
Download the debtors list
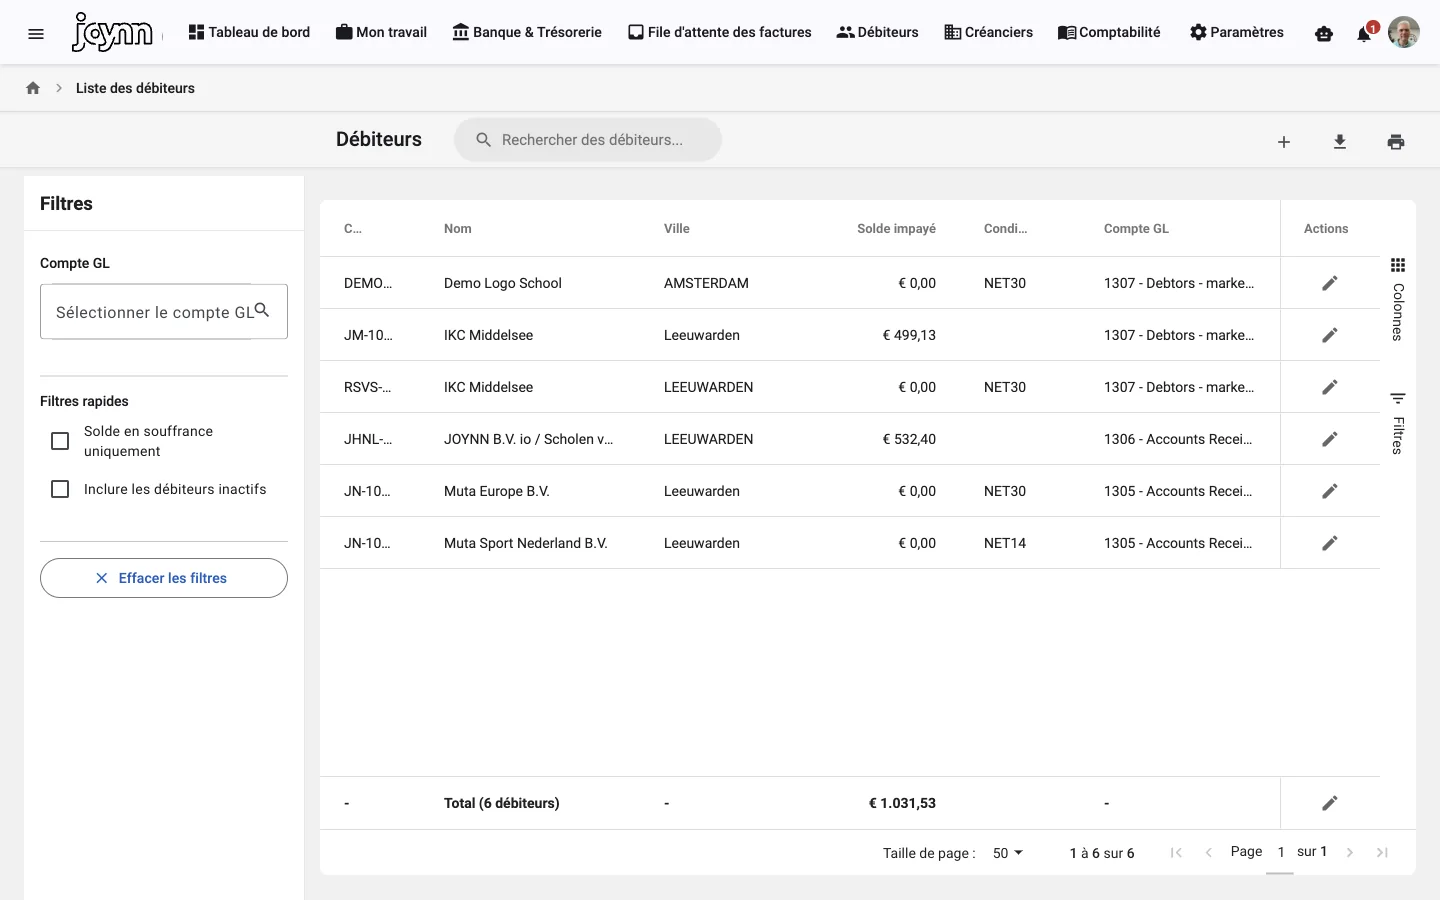pyautogui.click(x=1340, y=142)
